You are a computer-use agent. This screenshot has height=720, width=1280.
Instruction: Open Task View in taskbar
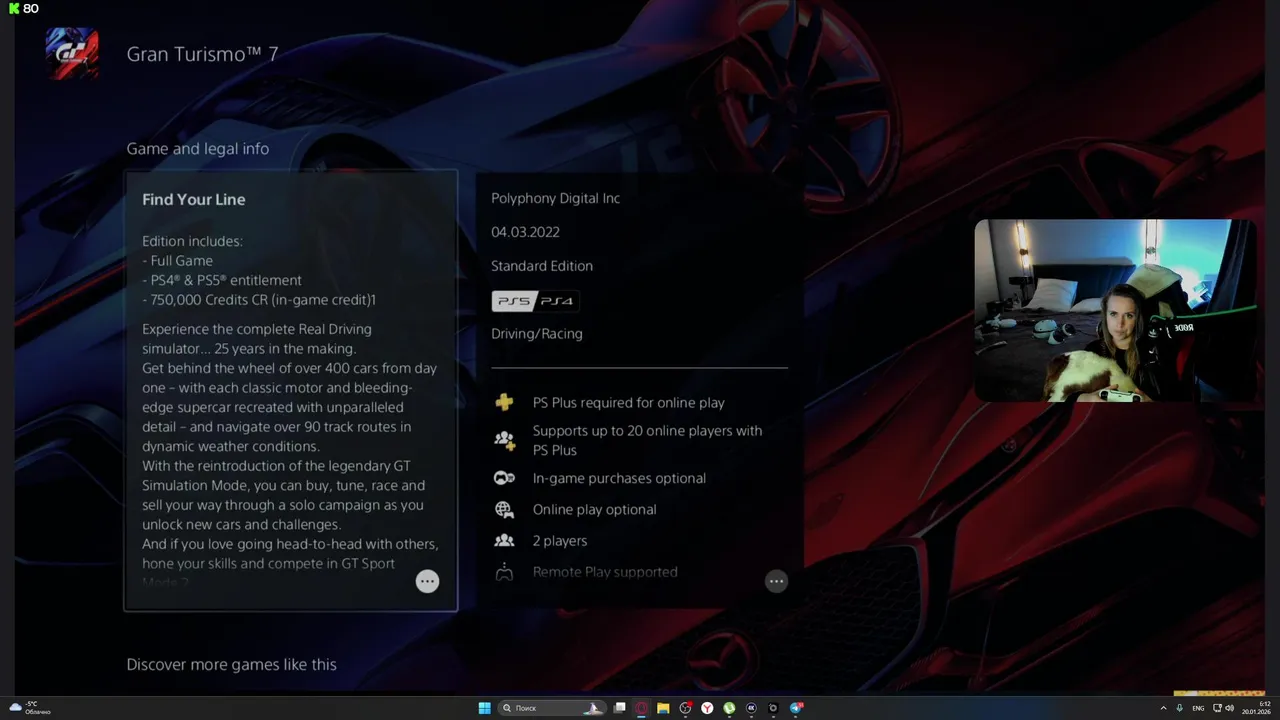619,708
